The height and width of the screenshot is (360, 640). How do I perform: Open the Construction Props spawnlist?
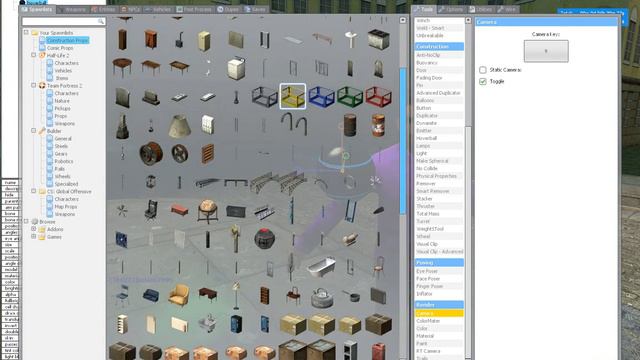pos(67,40)
